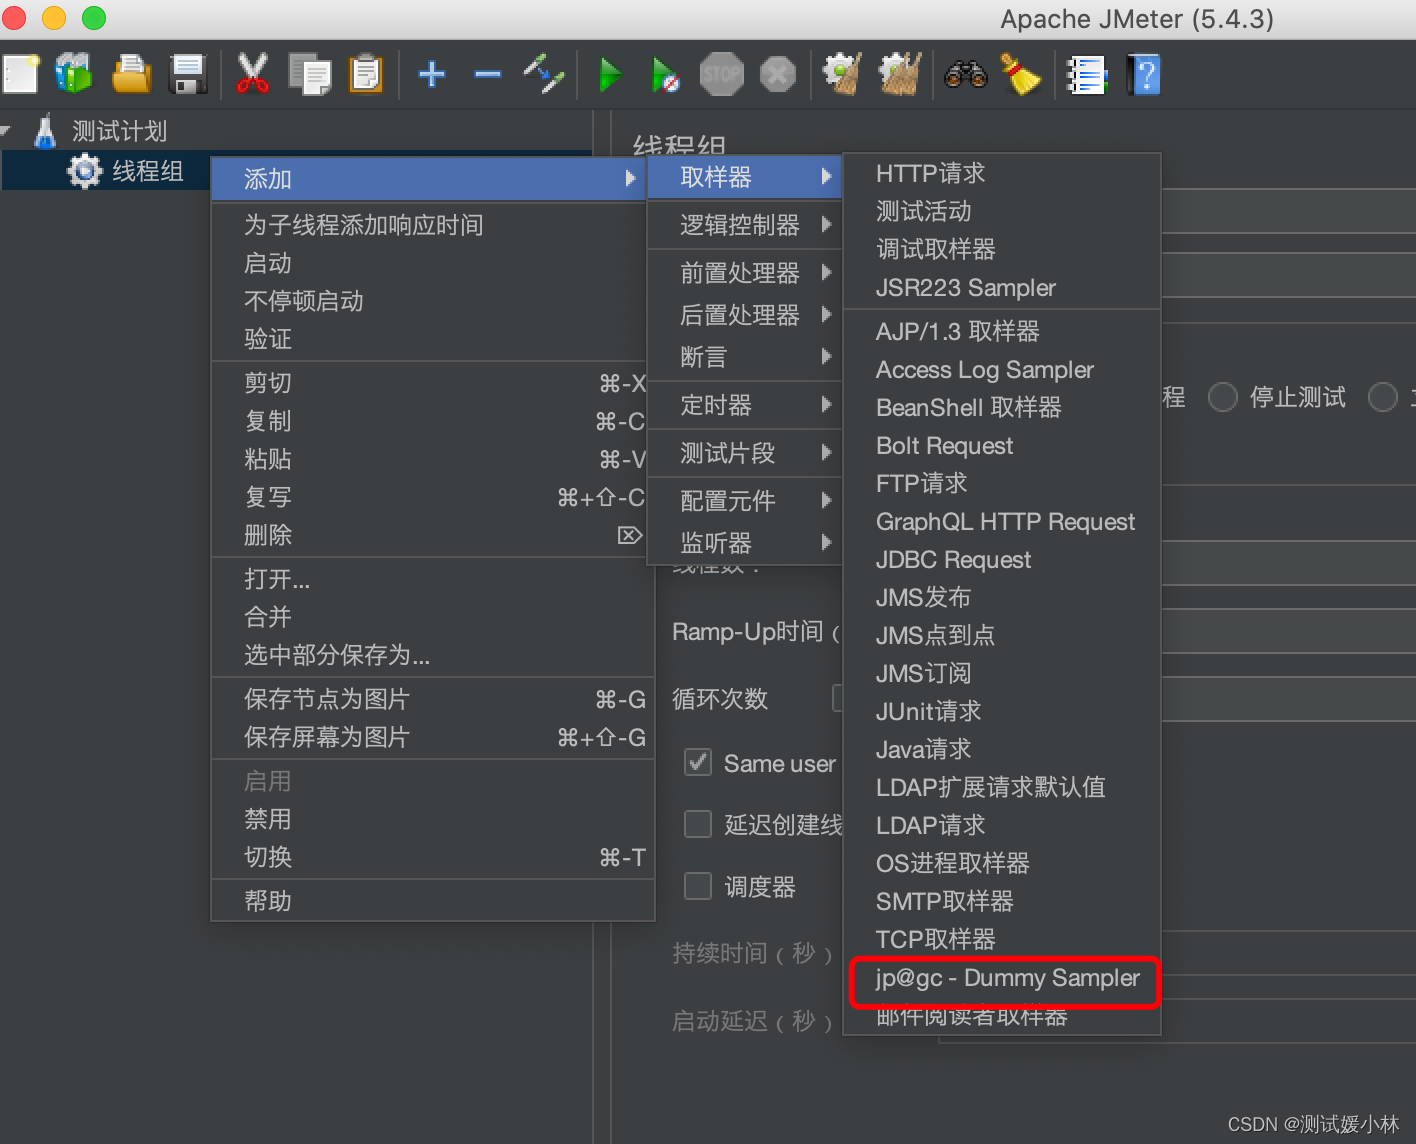Choose GraphQL HTTP Request entry
This screenshot has height=1144, width=1416.
(1002, 521)
